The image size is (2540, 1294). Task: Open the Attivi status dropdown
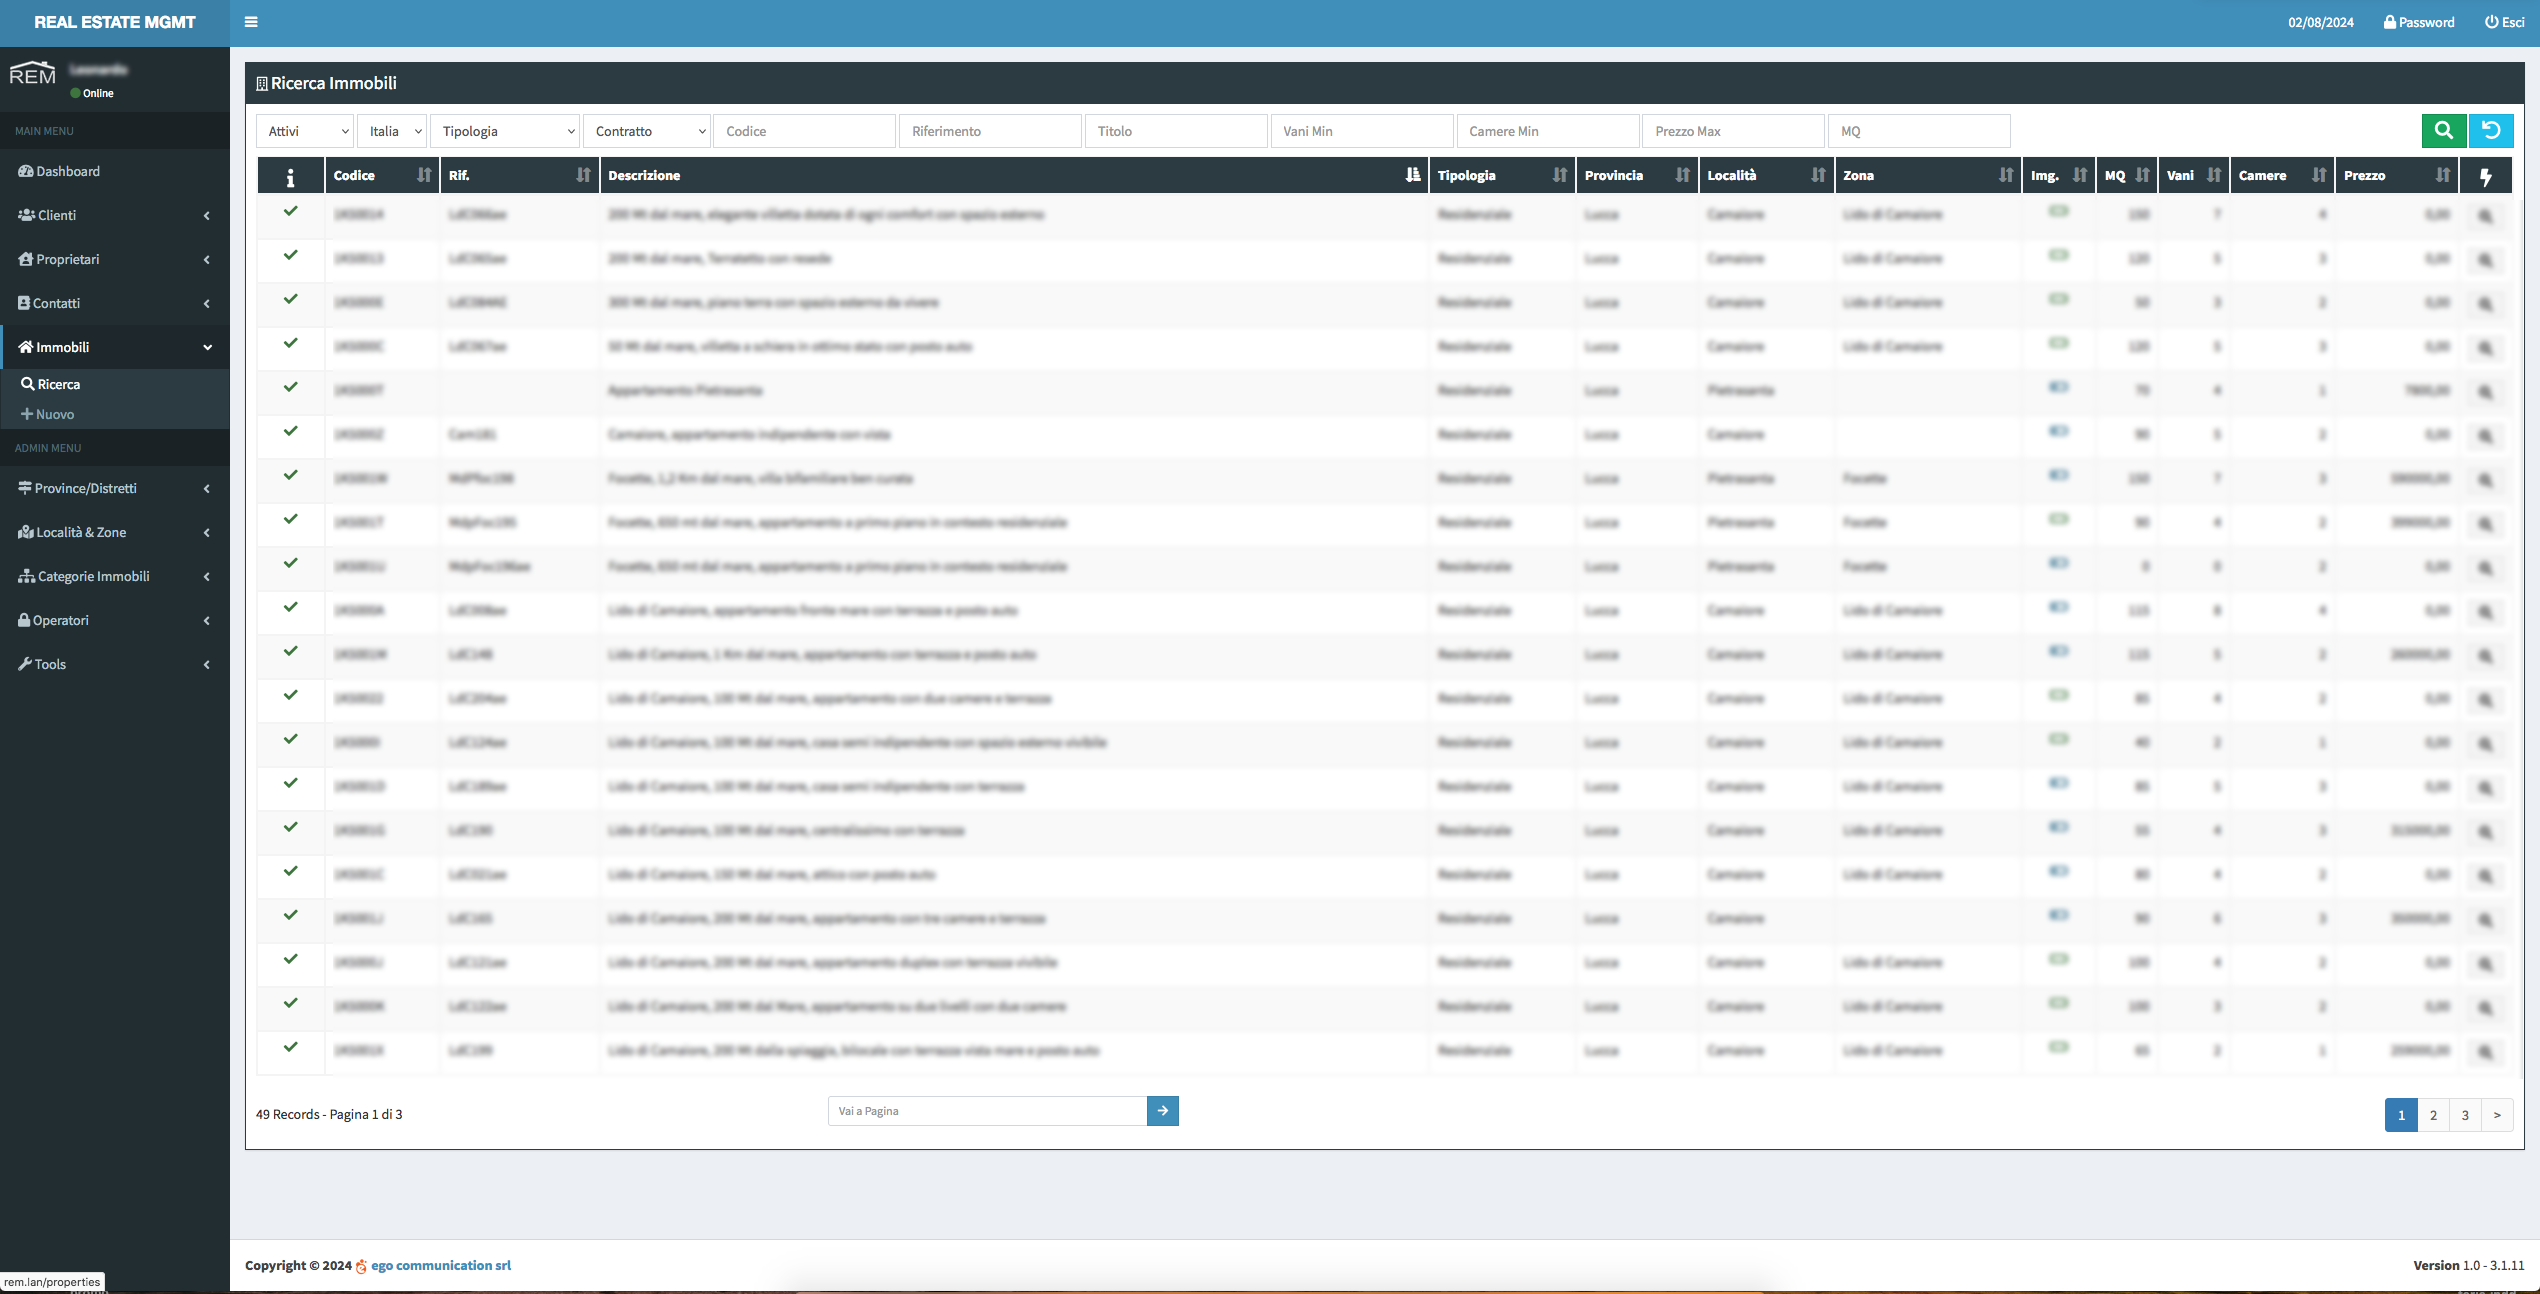305,131
